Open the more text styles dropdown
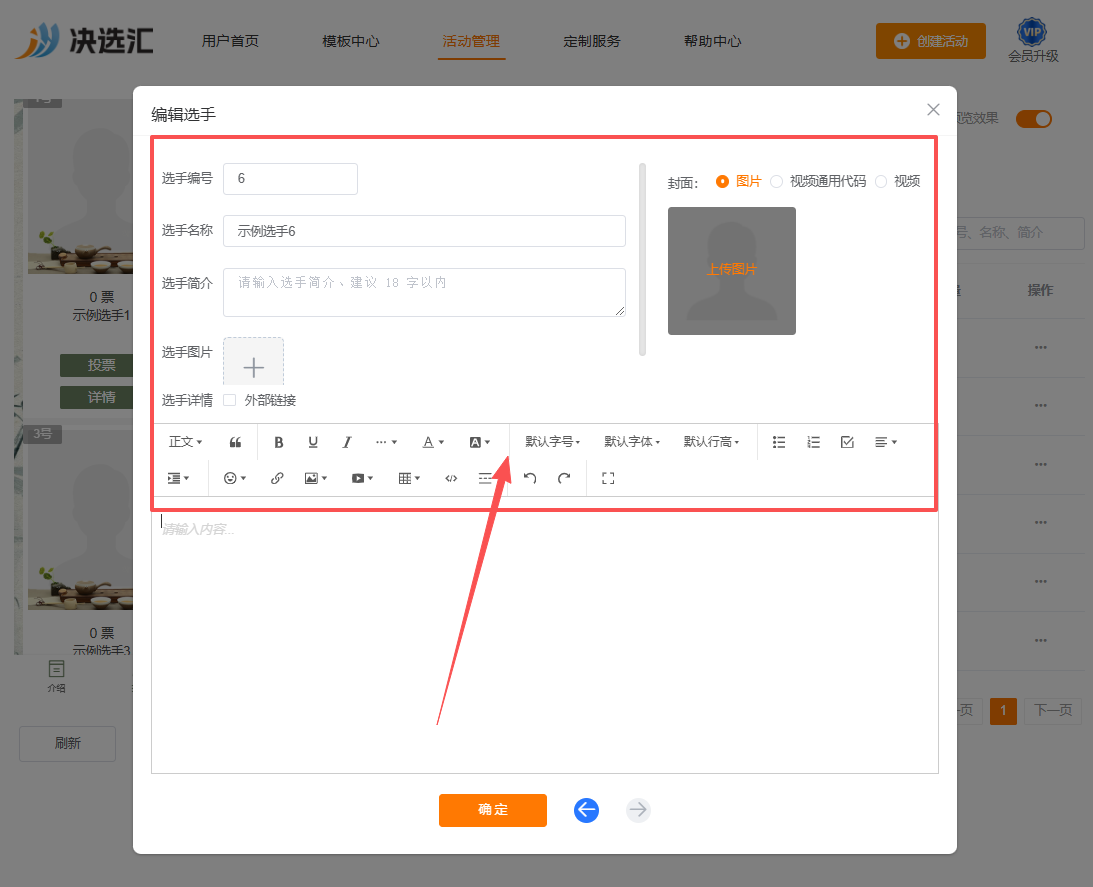 pyautogui.click(x=386, y=442)
